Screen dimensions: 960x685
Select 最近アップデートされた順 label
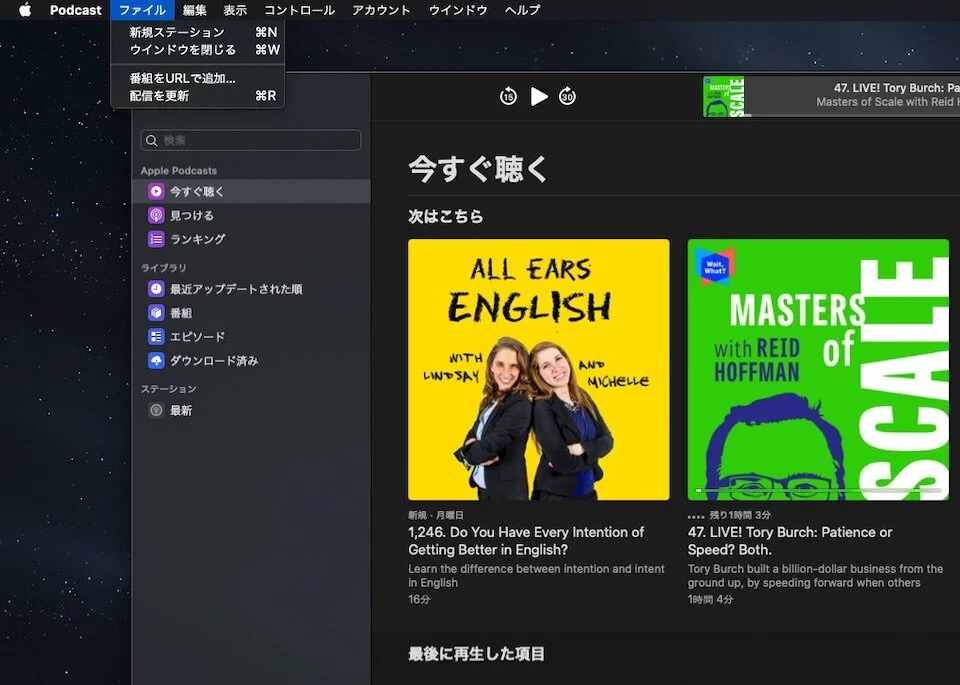[x=236, y=289]
